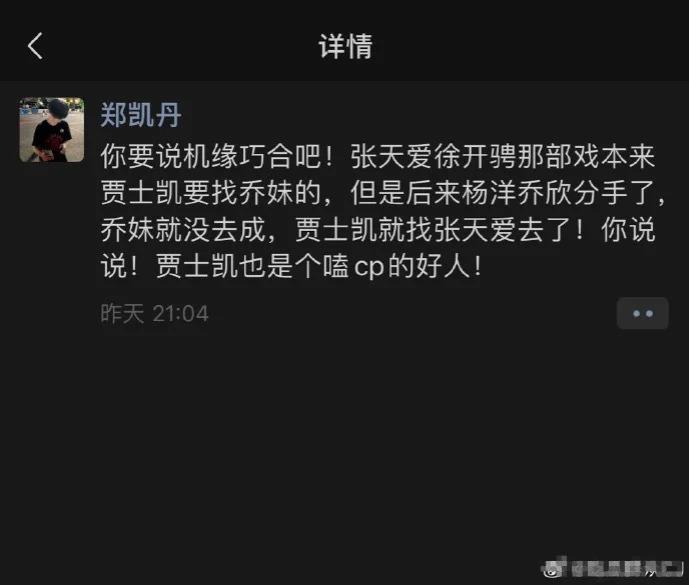This screenshot has height=585, width=689.
Task: Click the phrase 贾士凯就找张天爱去了
Action: (x=433, y=229)
